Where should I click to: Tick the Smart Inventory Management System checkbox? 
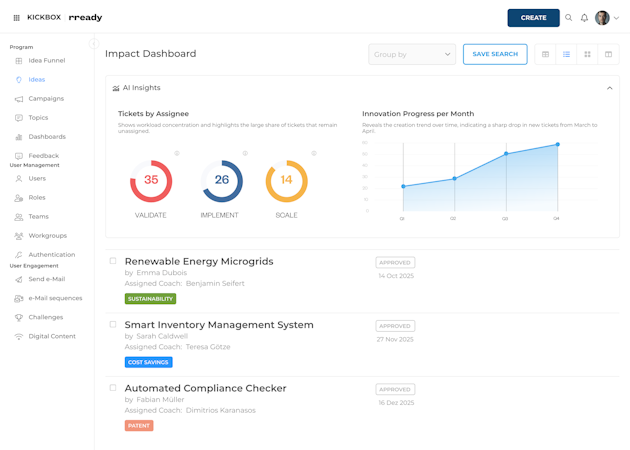point(113,324)
